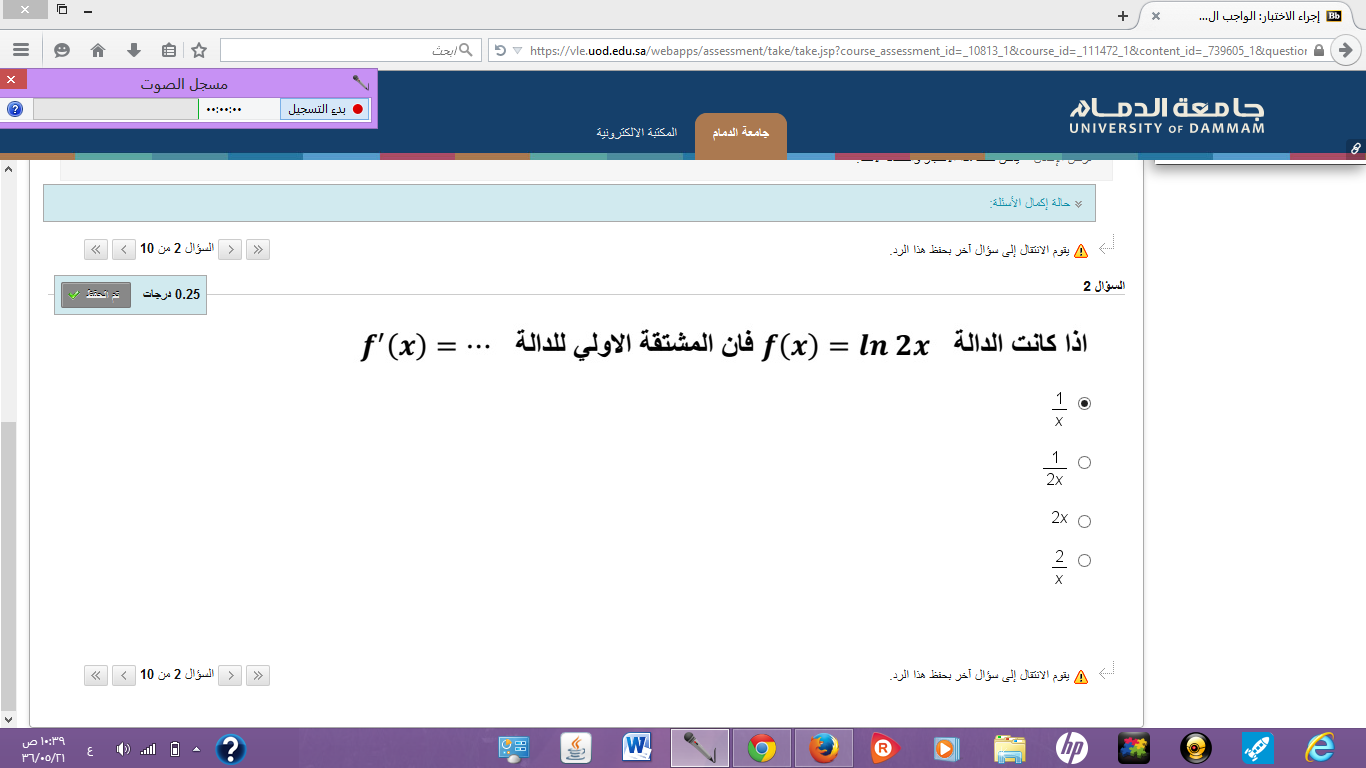Viewport: 1366px width, 768px height.
Task: Go to the browser home page
Action: click(x=98, y=50)
